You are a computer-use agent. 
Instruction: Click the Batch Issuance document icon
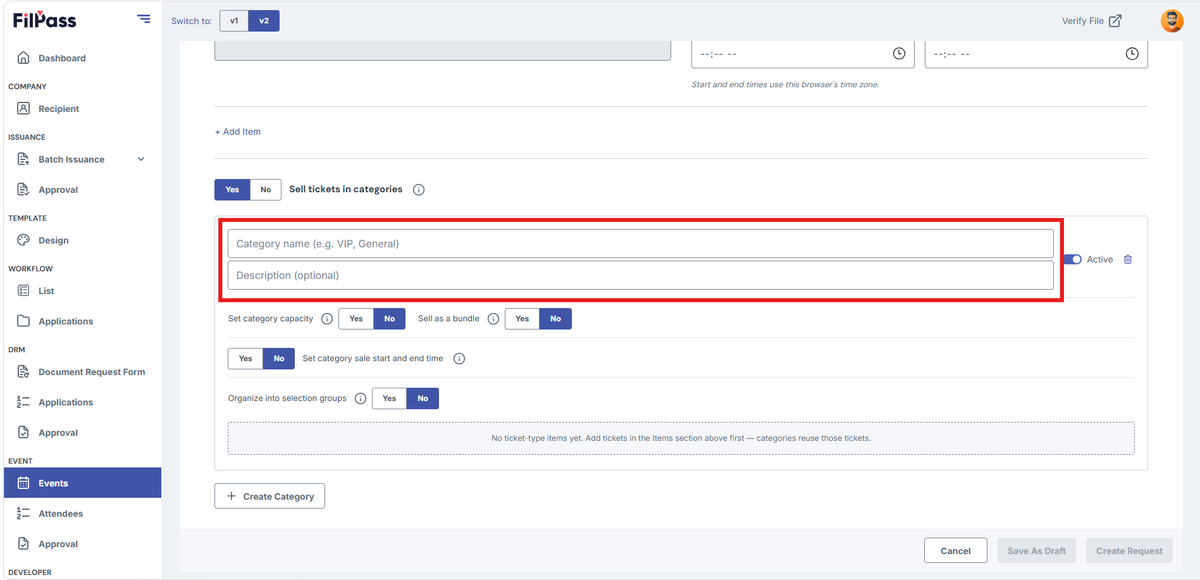click(24, 159)
